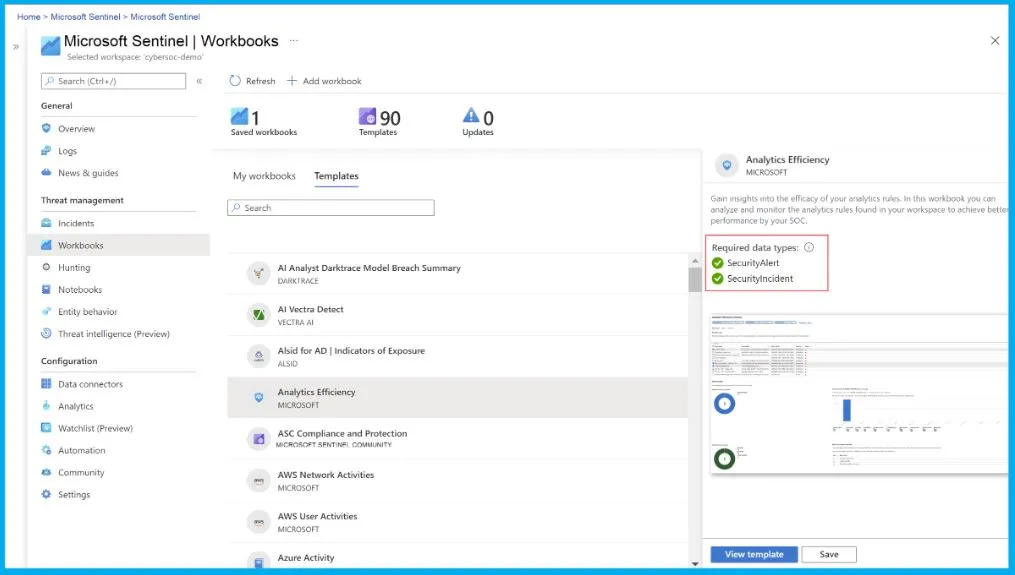The width and height of the screenshot is (1015, 575).
Task: Select the AI Vectra Detect template
Action: point(457,315)
